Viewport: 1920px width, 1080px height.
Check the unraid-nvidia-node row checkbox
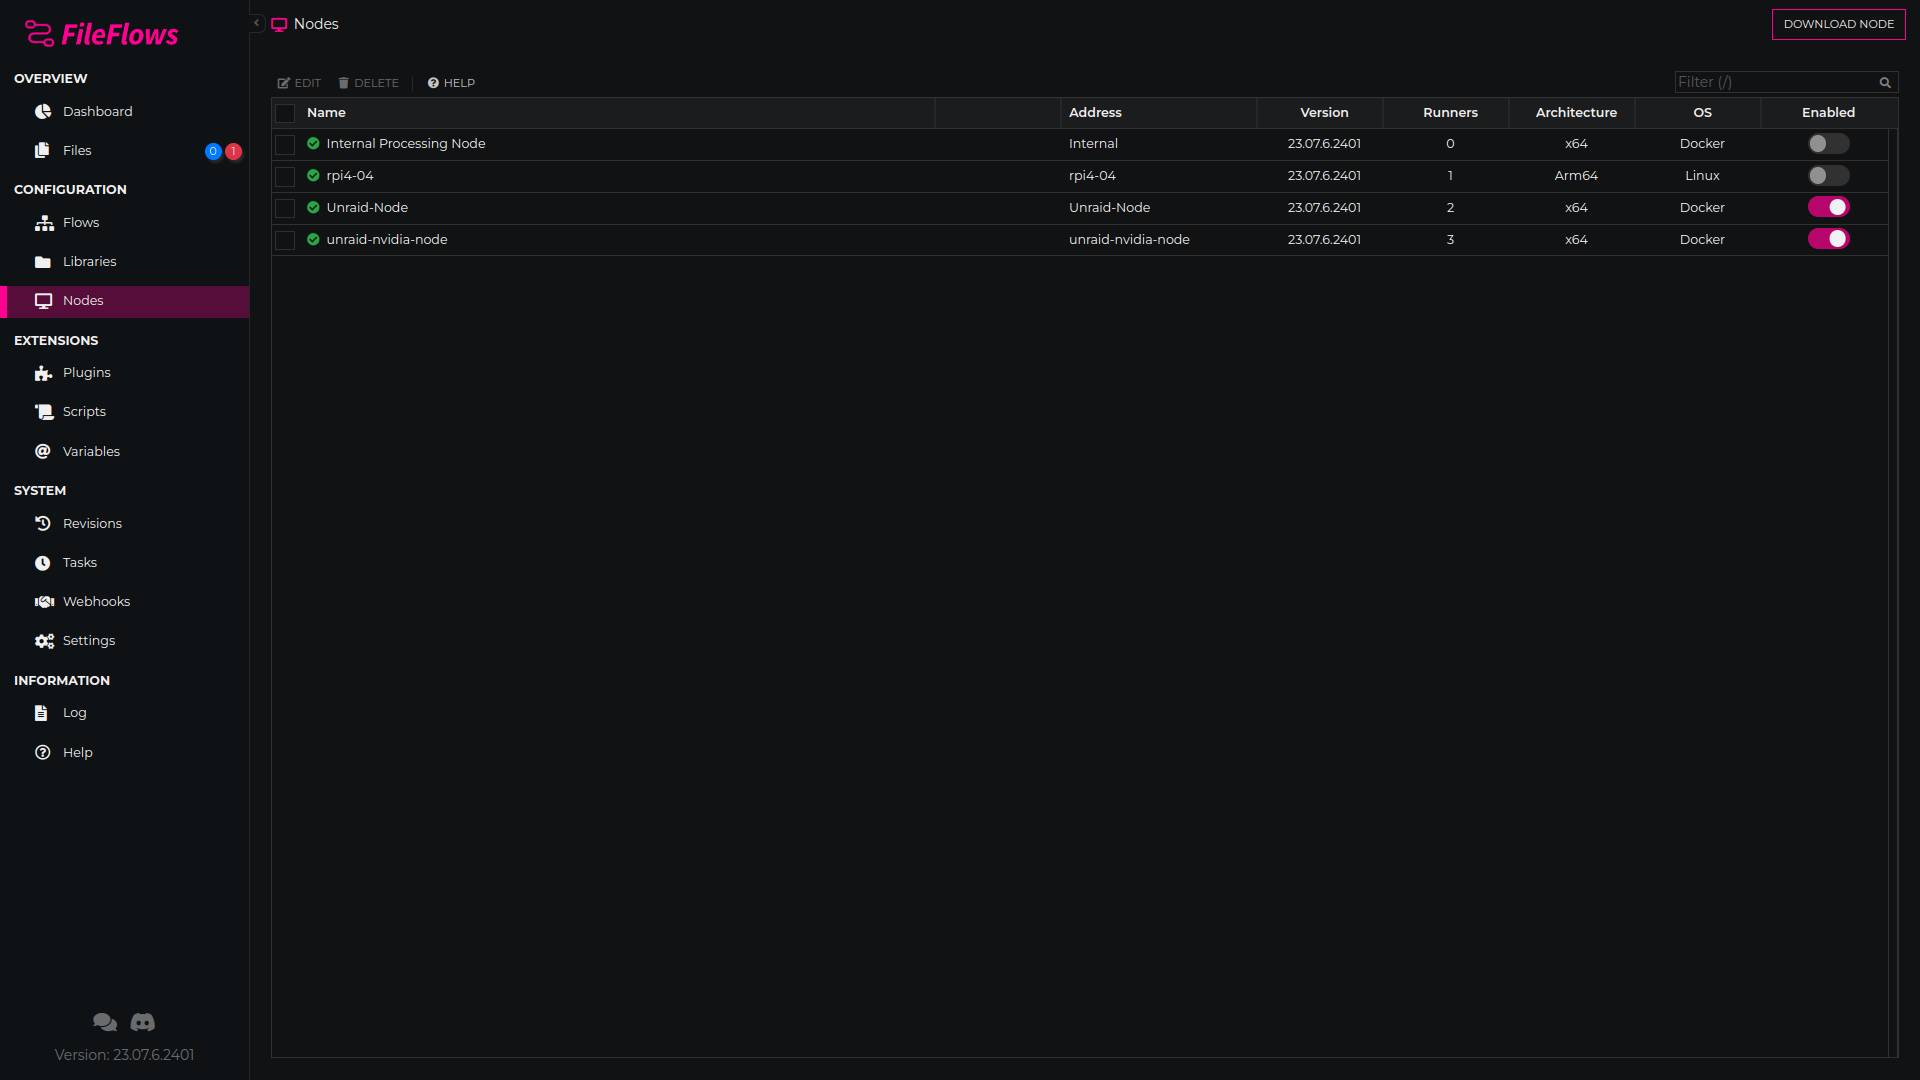point(285,241)
